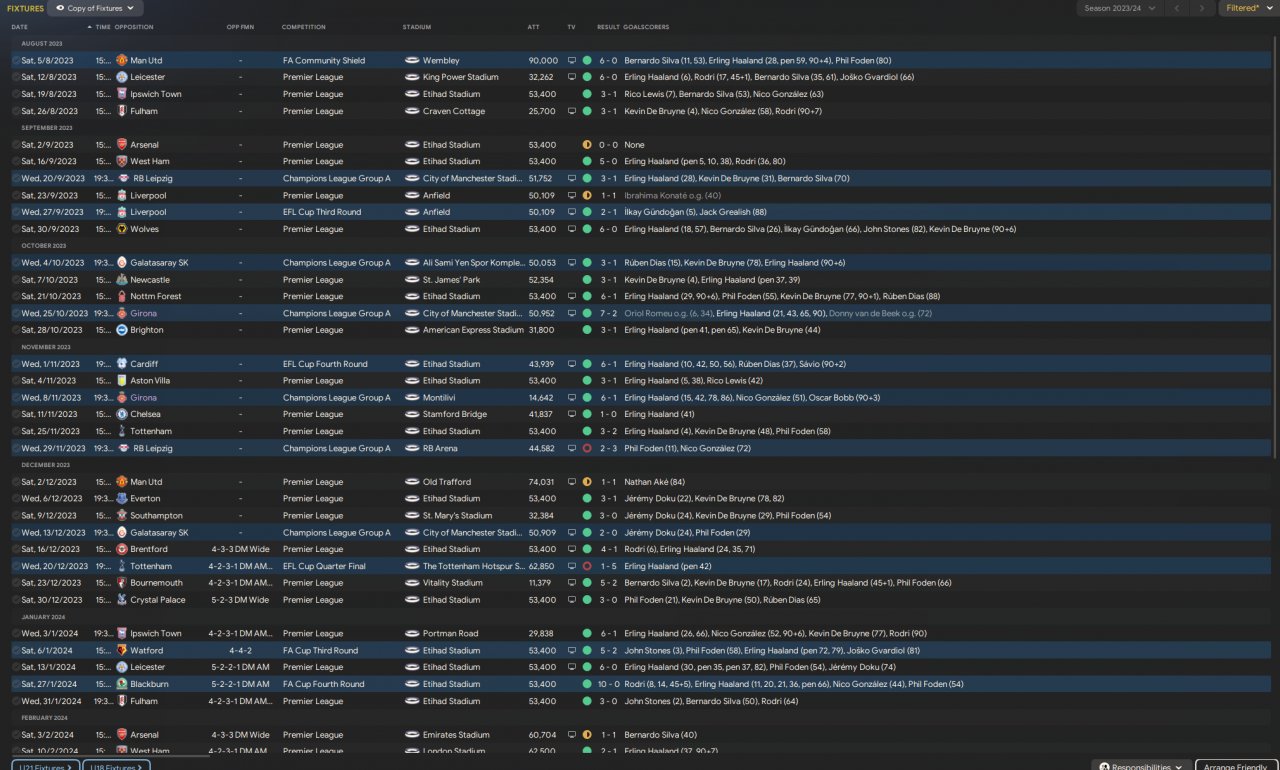This screenshot has height=770, width=1280.
Task: Click the stadium icon beside Craven Cottage
Action: (412, 111)
